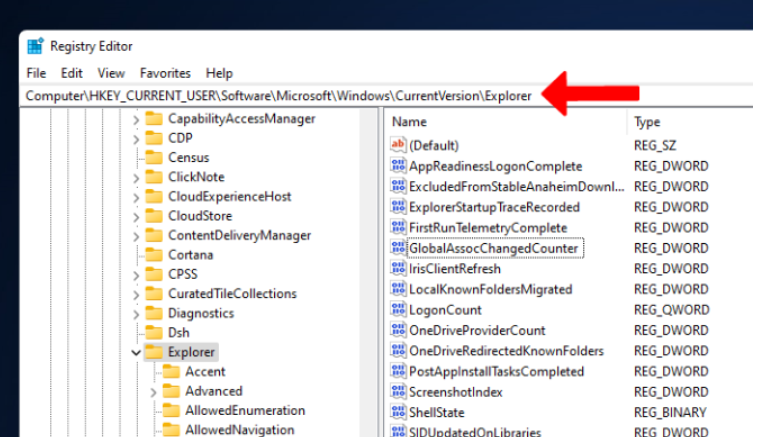
Task: Click the registry path address bar
Action: click(x=386, y=95)
